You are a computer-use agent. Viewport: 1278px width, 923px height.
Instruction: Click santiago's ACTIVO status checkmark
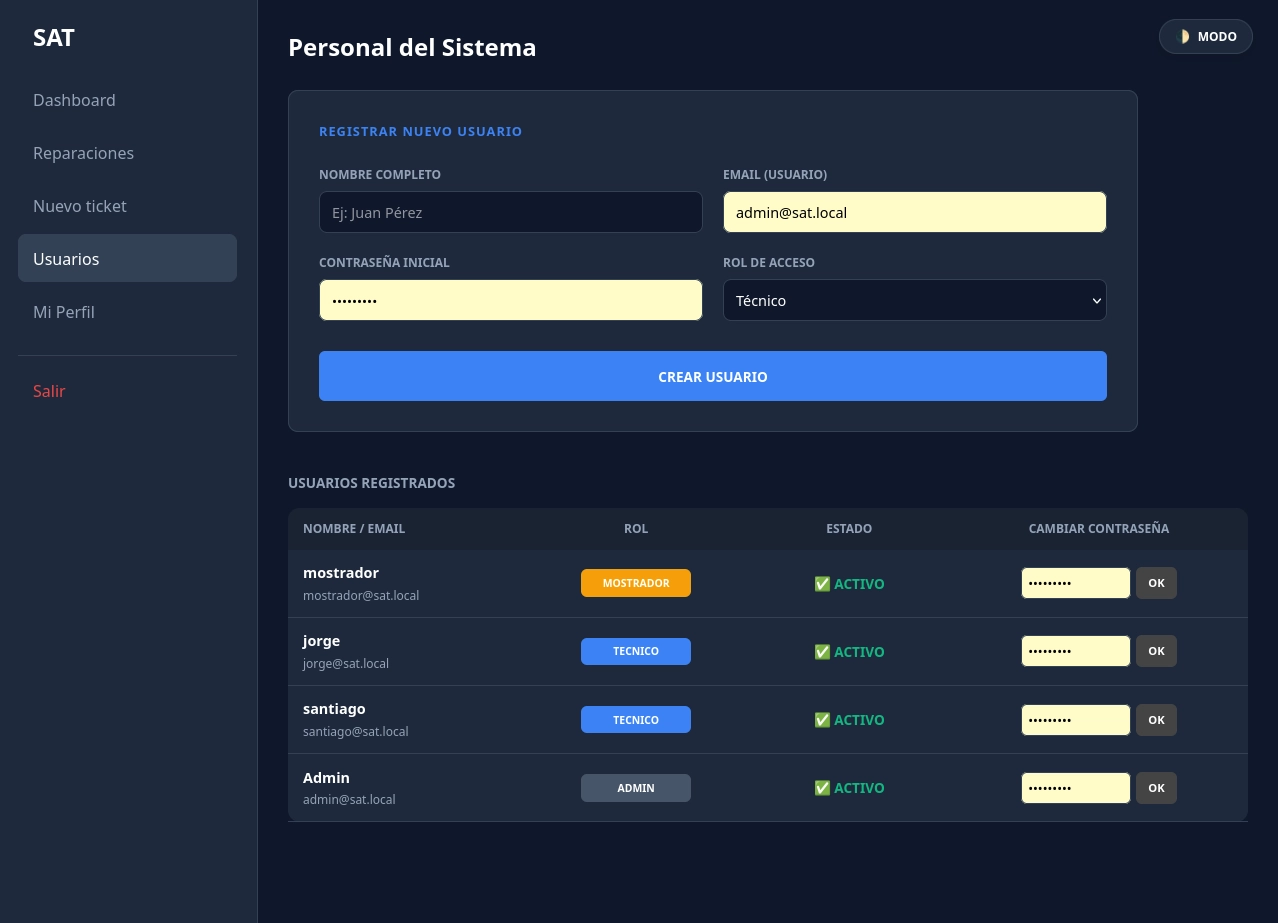[822, 720]
